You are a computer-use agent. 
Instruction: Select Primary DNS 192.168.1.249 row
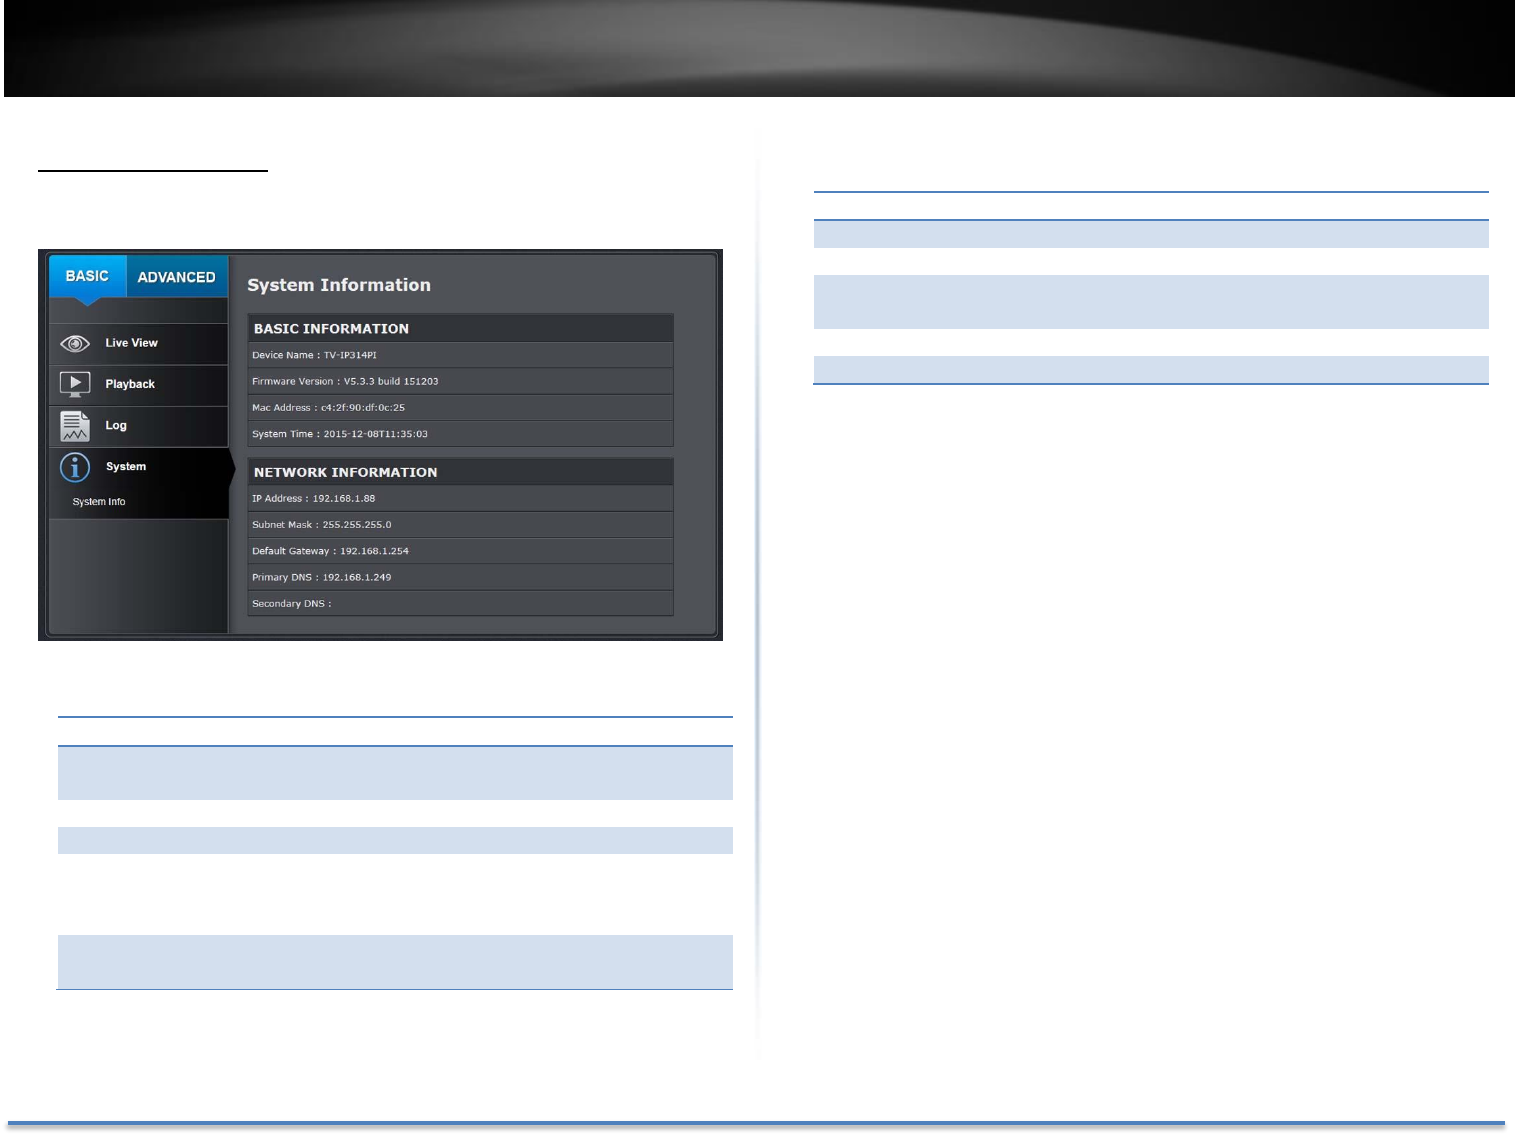pos(461,577)
